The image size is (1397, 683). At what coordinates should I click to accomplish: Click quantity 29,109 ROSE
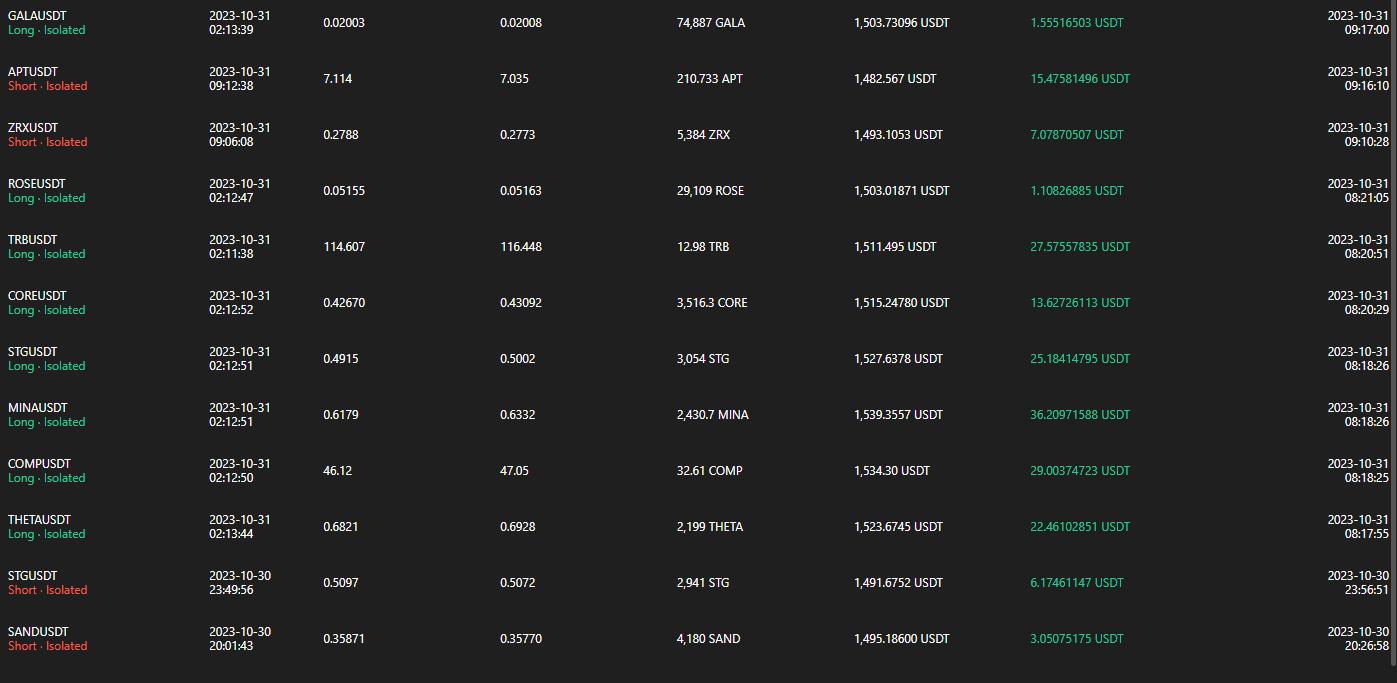(710, 190)
